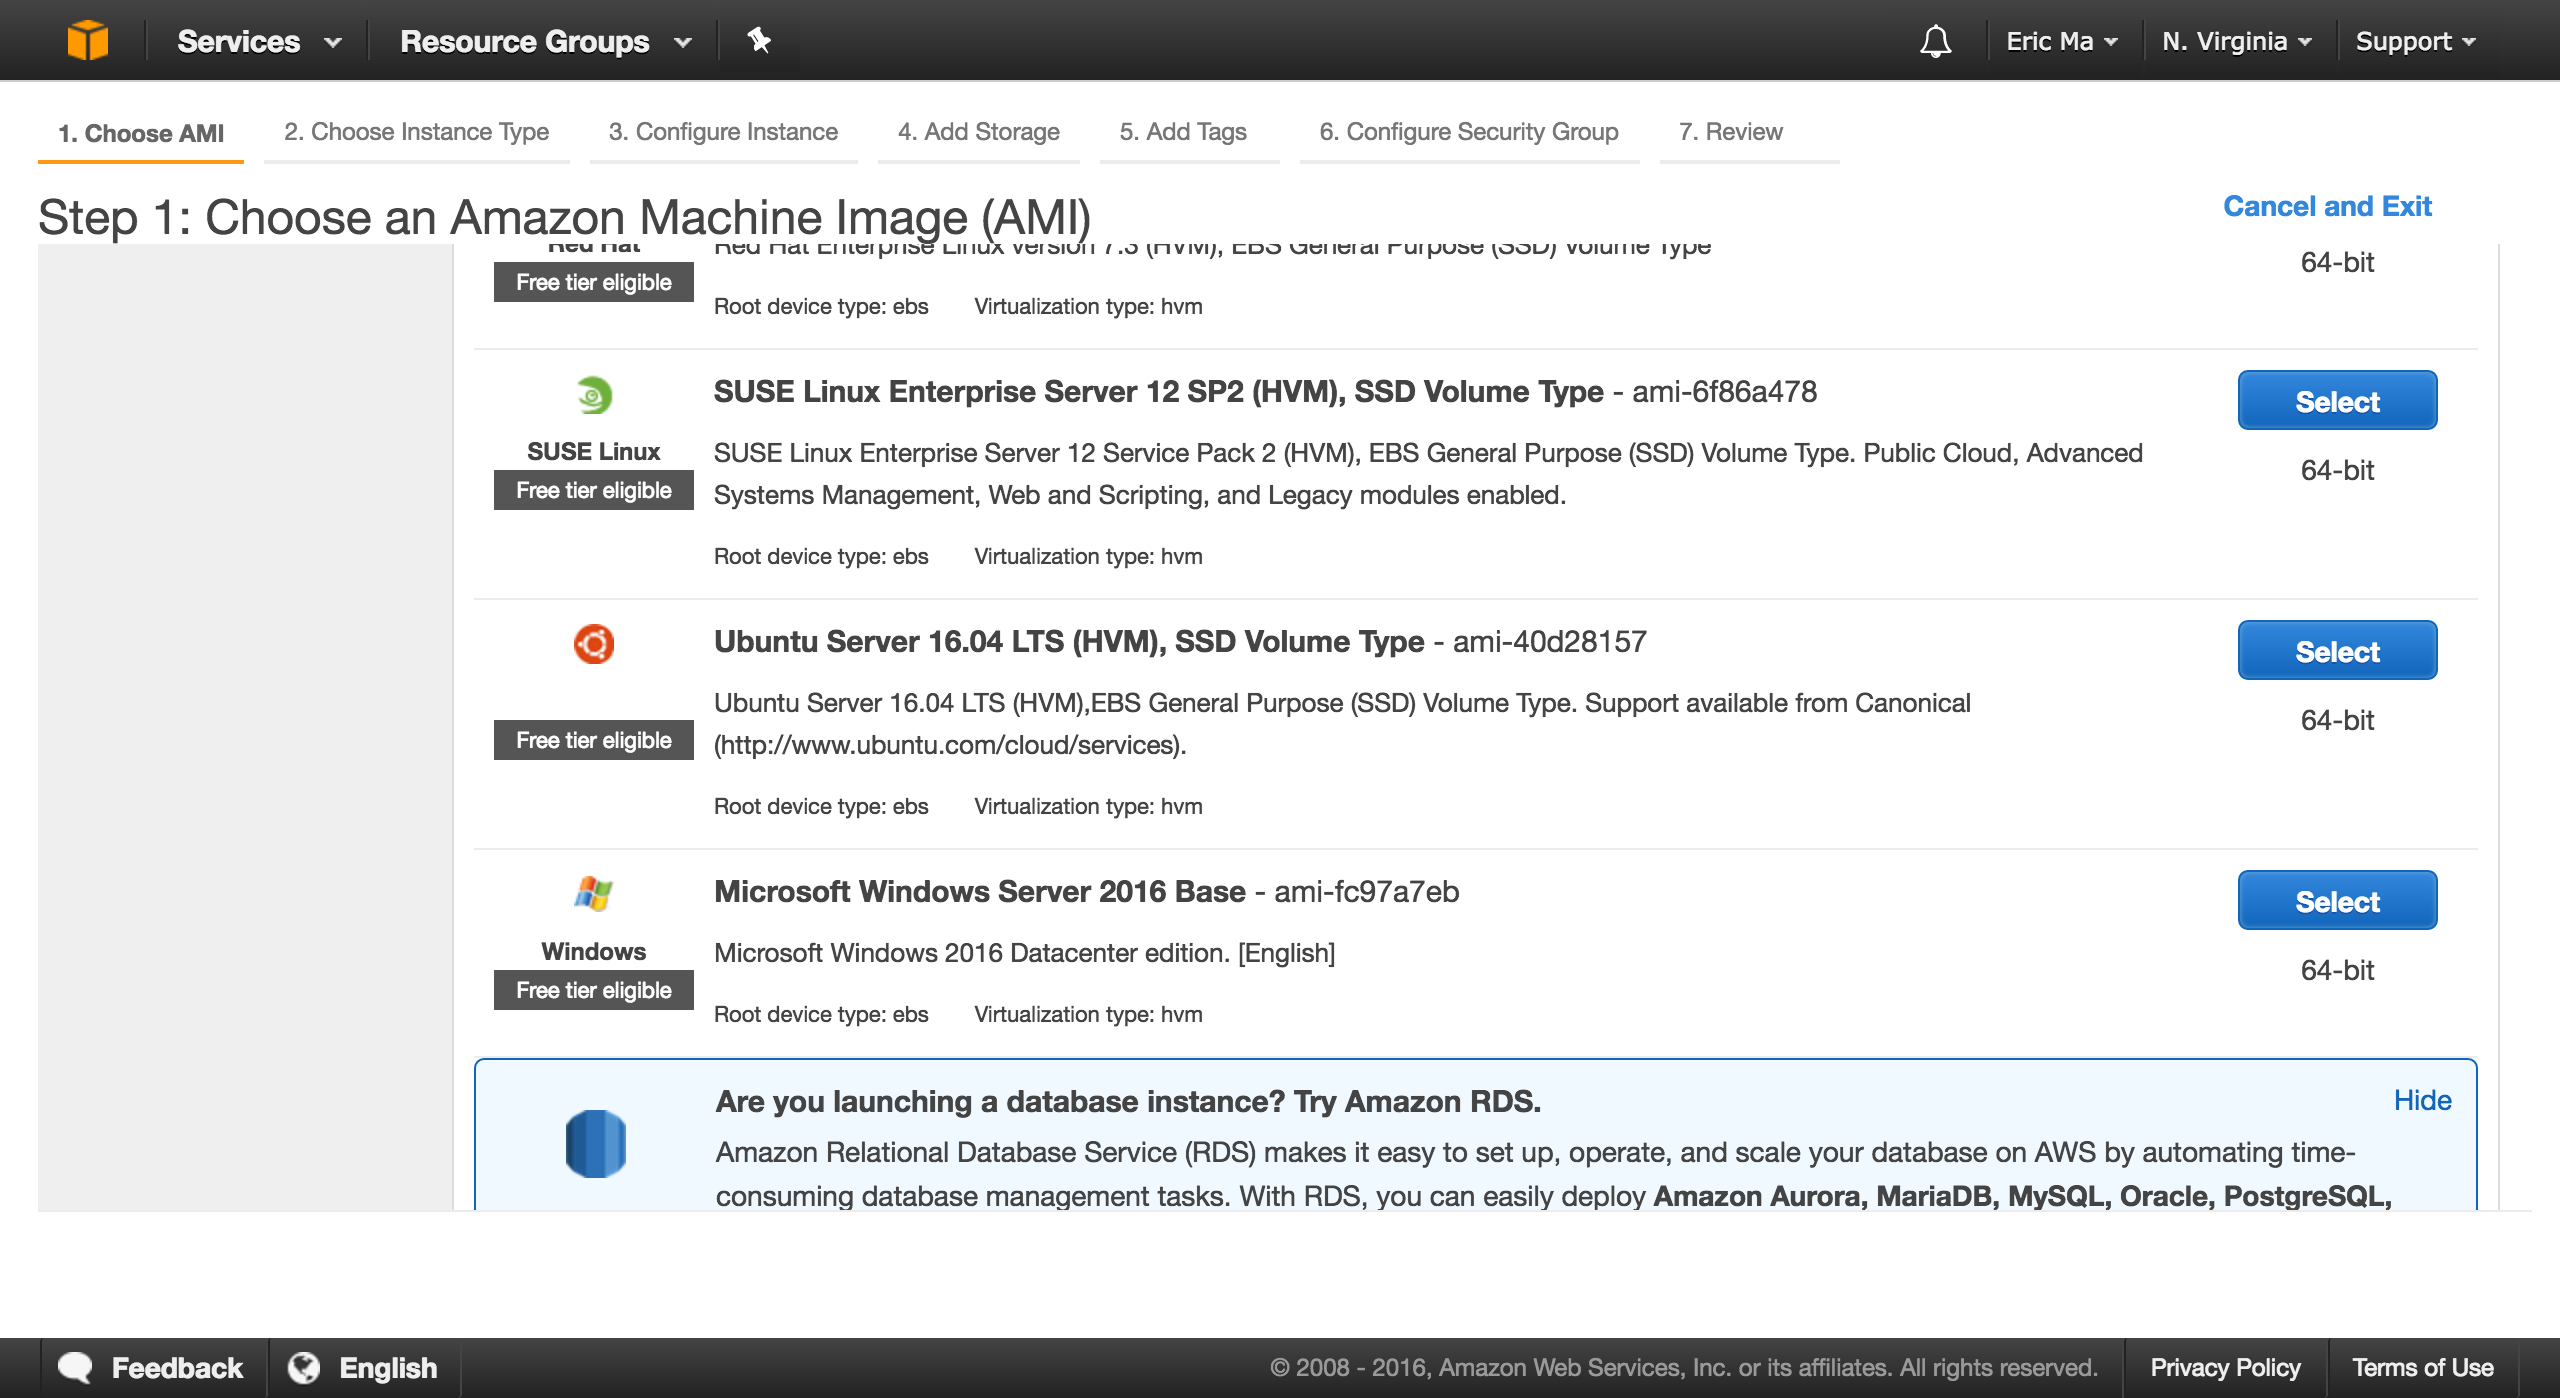Click the Amazon RDS database icon
This screenshot has width=2560, height=1398.
coord(595,1143)
